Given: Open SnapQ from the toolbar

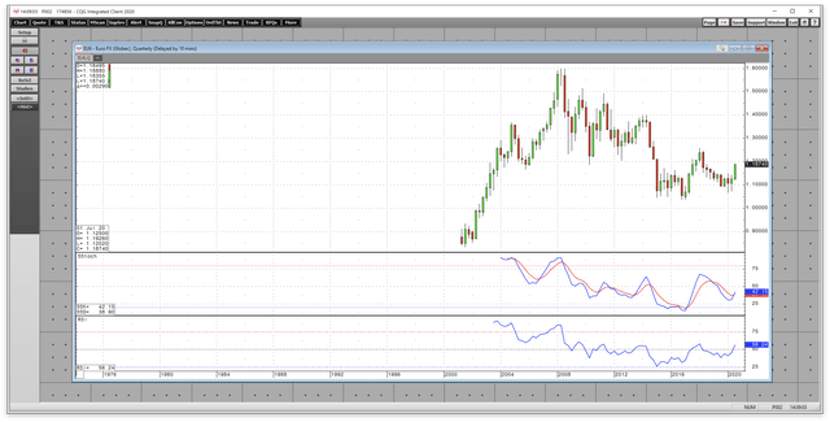Looking at the screenshot, I should 156,22.
